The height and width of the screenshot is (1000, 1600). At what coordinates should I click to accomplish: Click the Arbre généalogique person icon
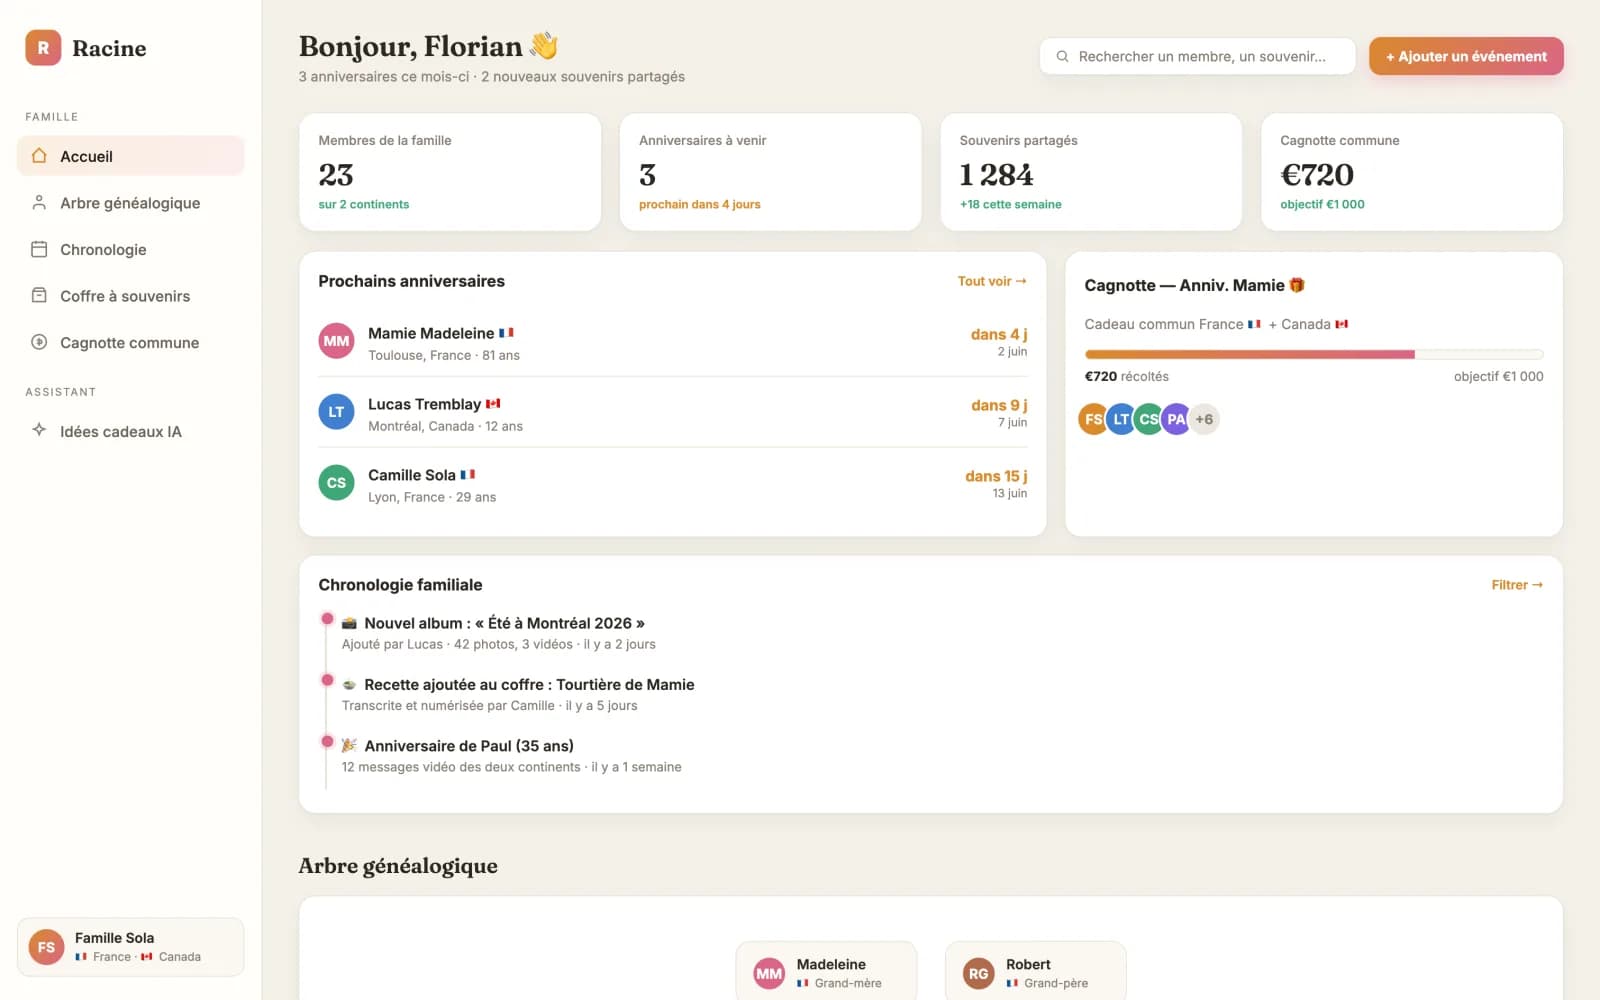[x=39, y=203]
